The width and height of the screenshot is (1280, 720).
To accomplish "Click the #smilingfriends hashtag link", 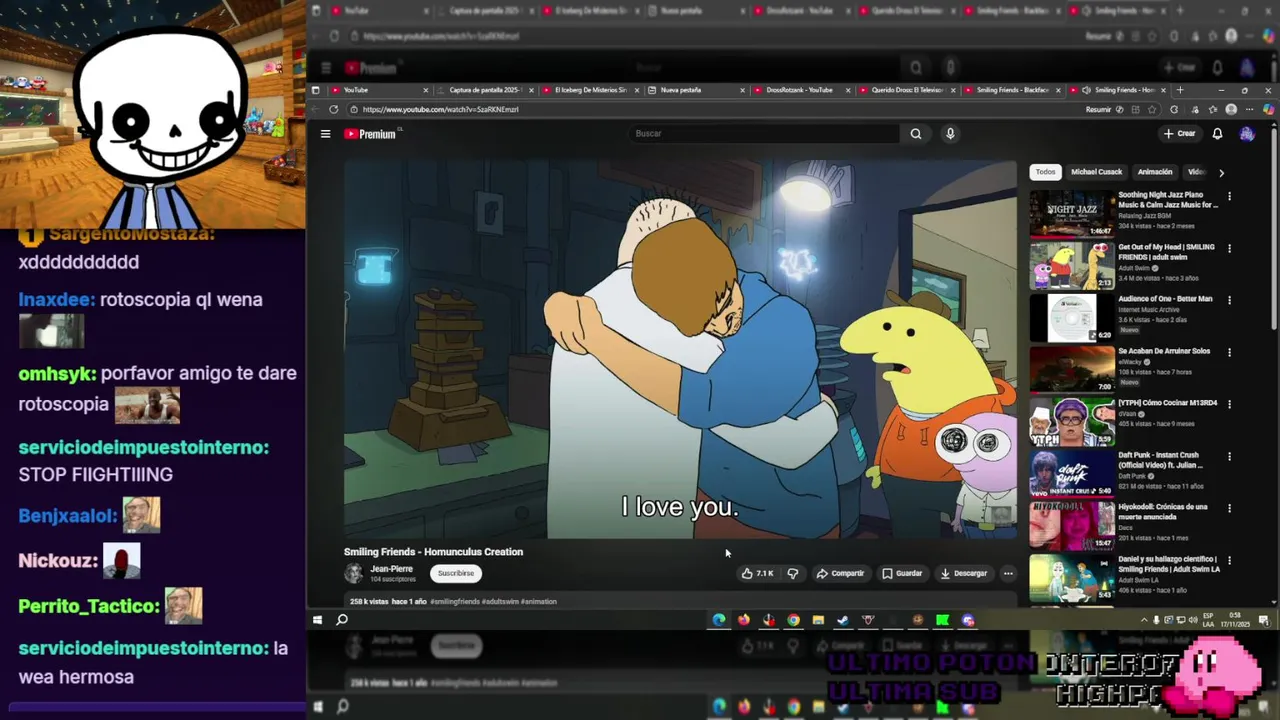I will pos(455,602).
